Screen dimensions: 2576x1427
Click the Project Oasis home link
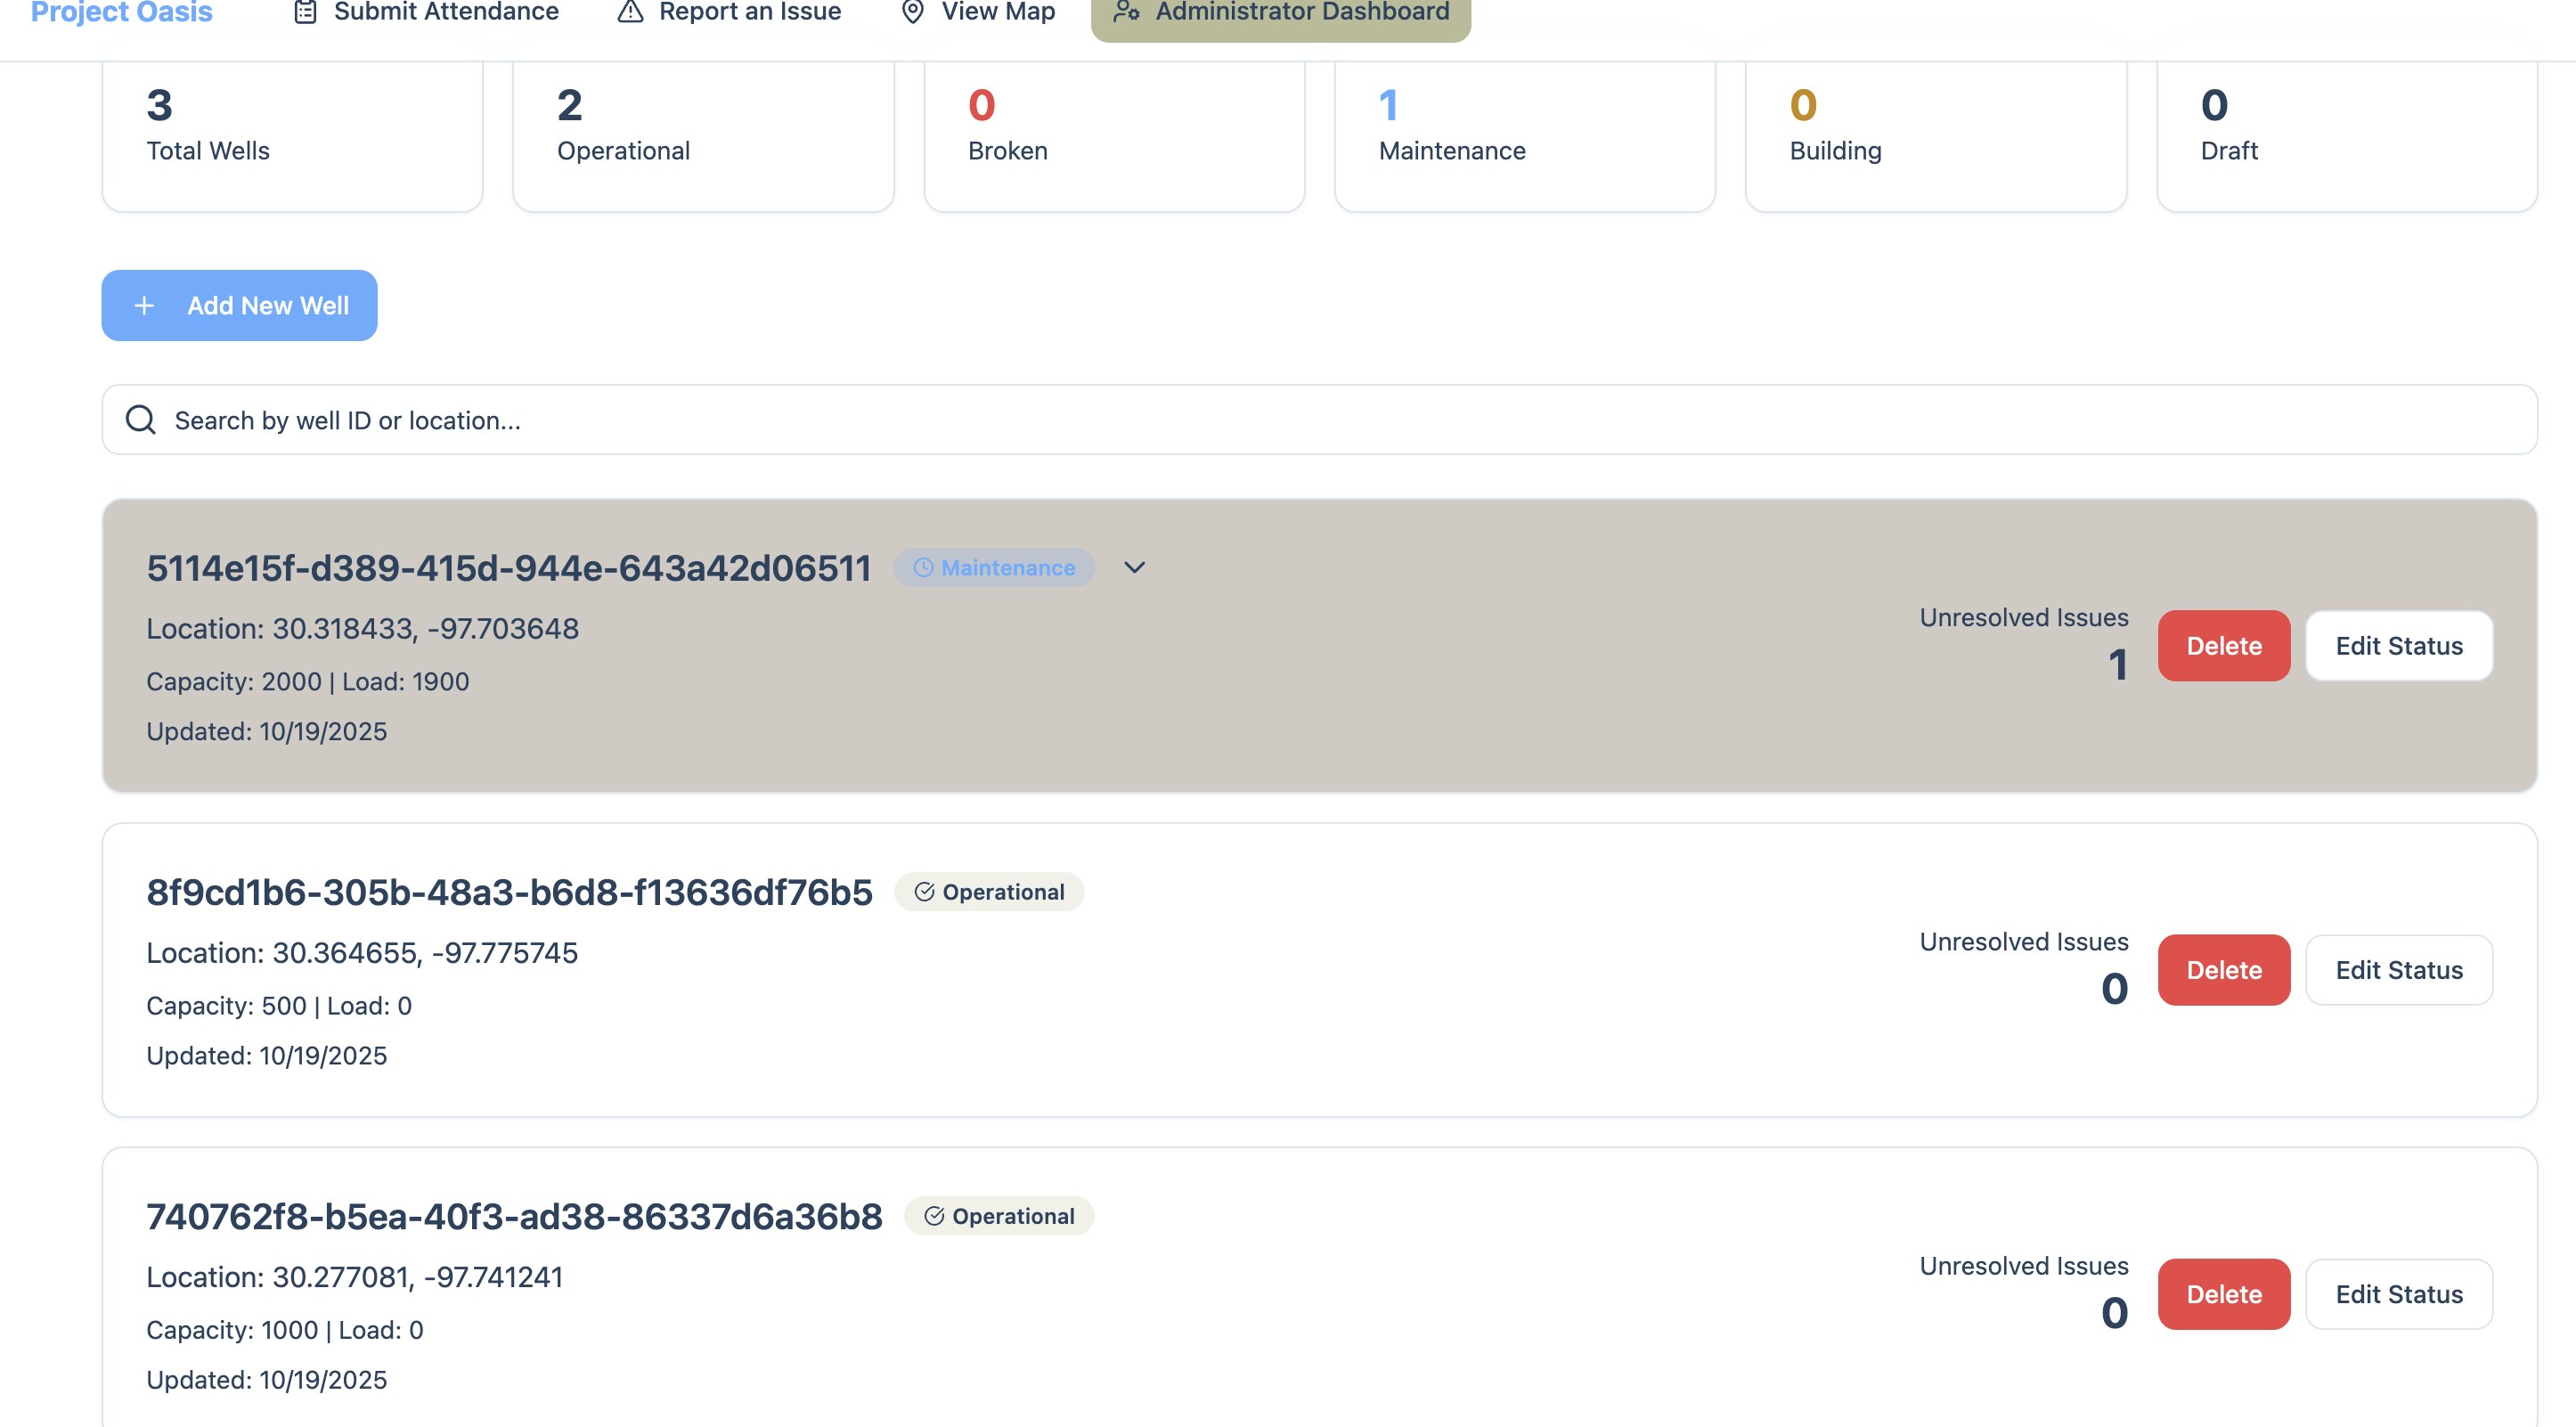click(x=122, y=12)
